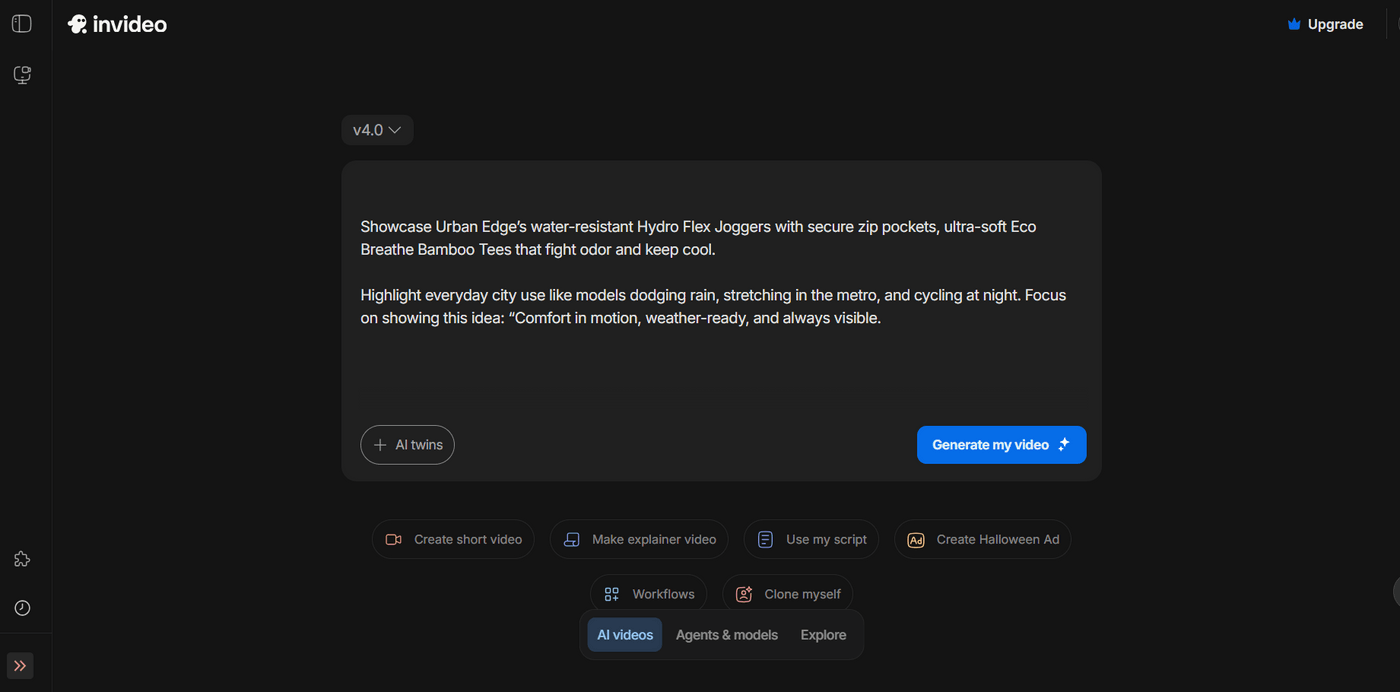The height and width of the screenshot is (692, 1400).
Task: Choose Make explainer video option
Action: pos(639,540)
